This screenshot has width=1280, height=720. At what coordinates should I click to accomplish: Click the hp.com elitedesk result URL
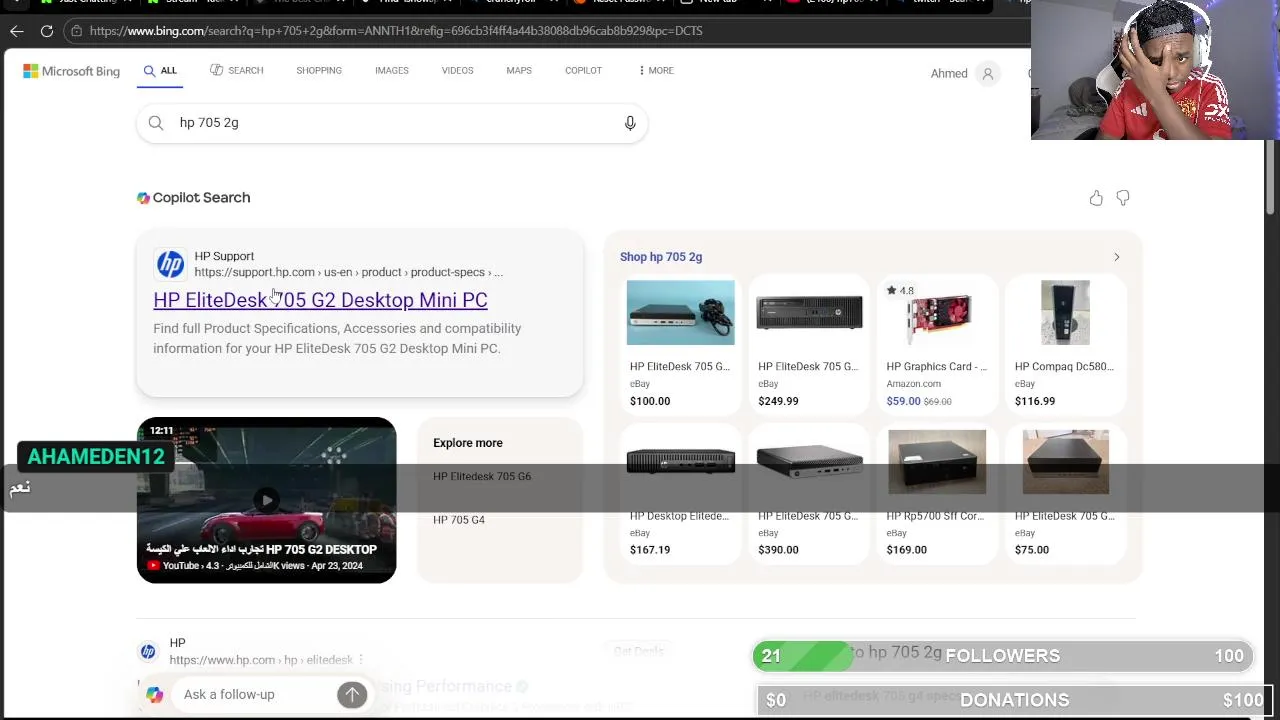(261, 660)
